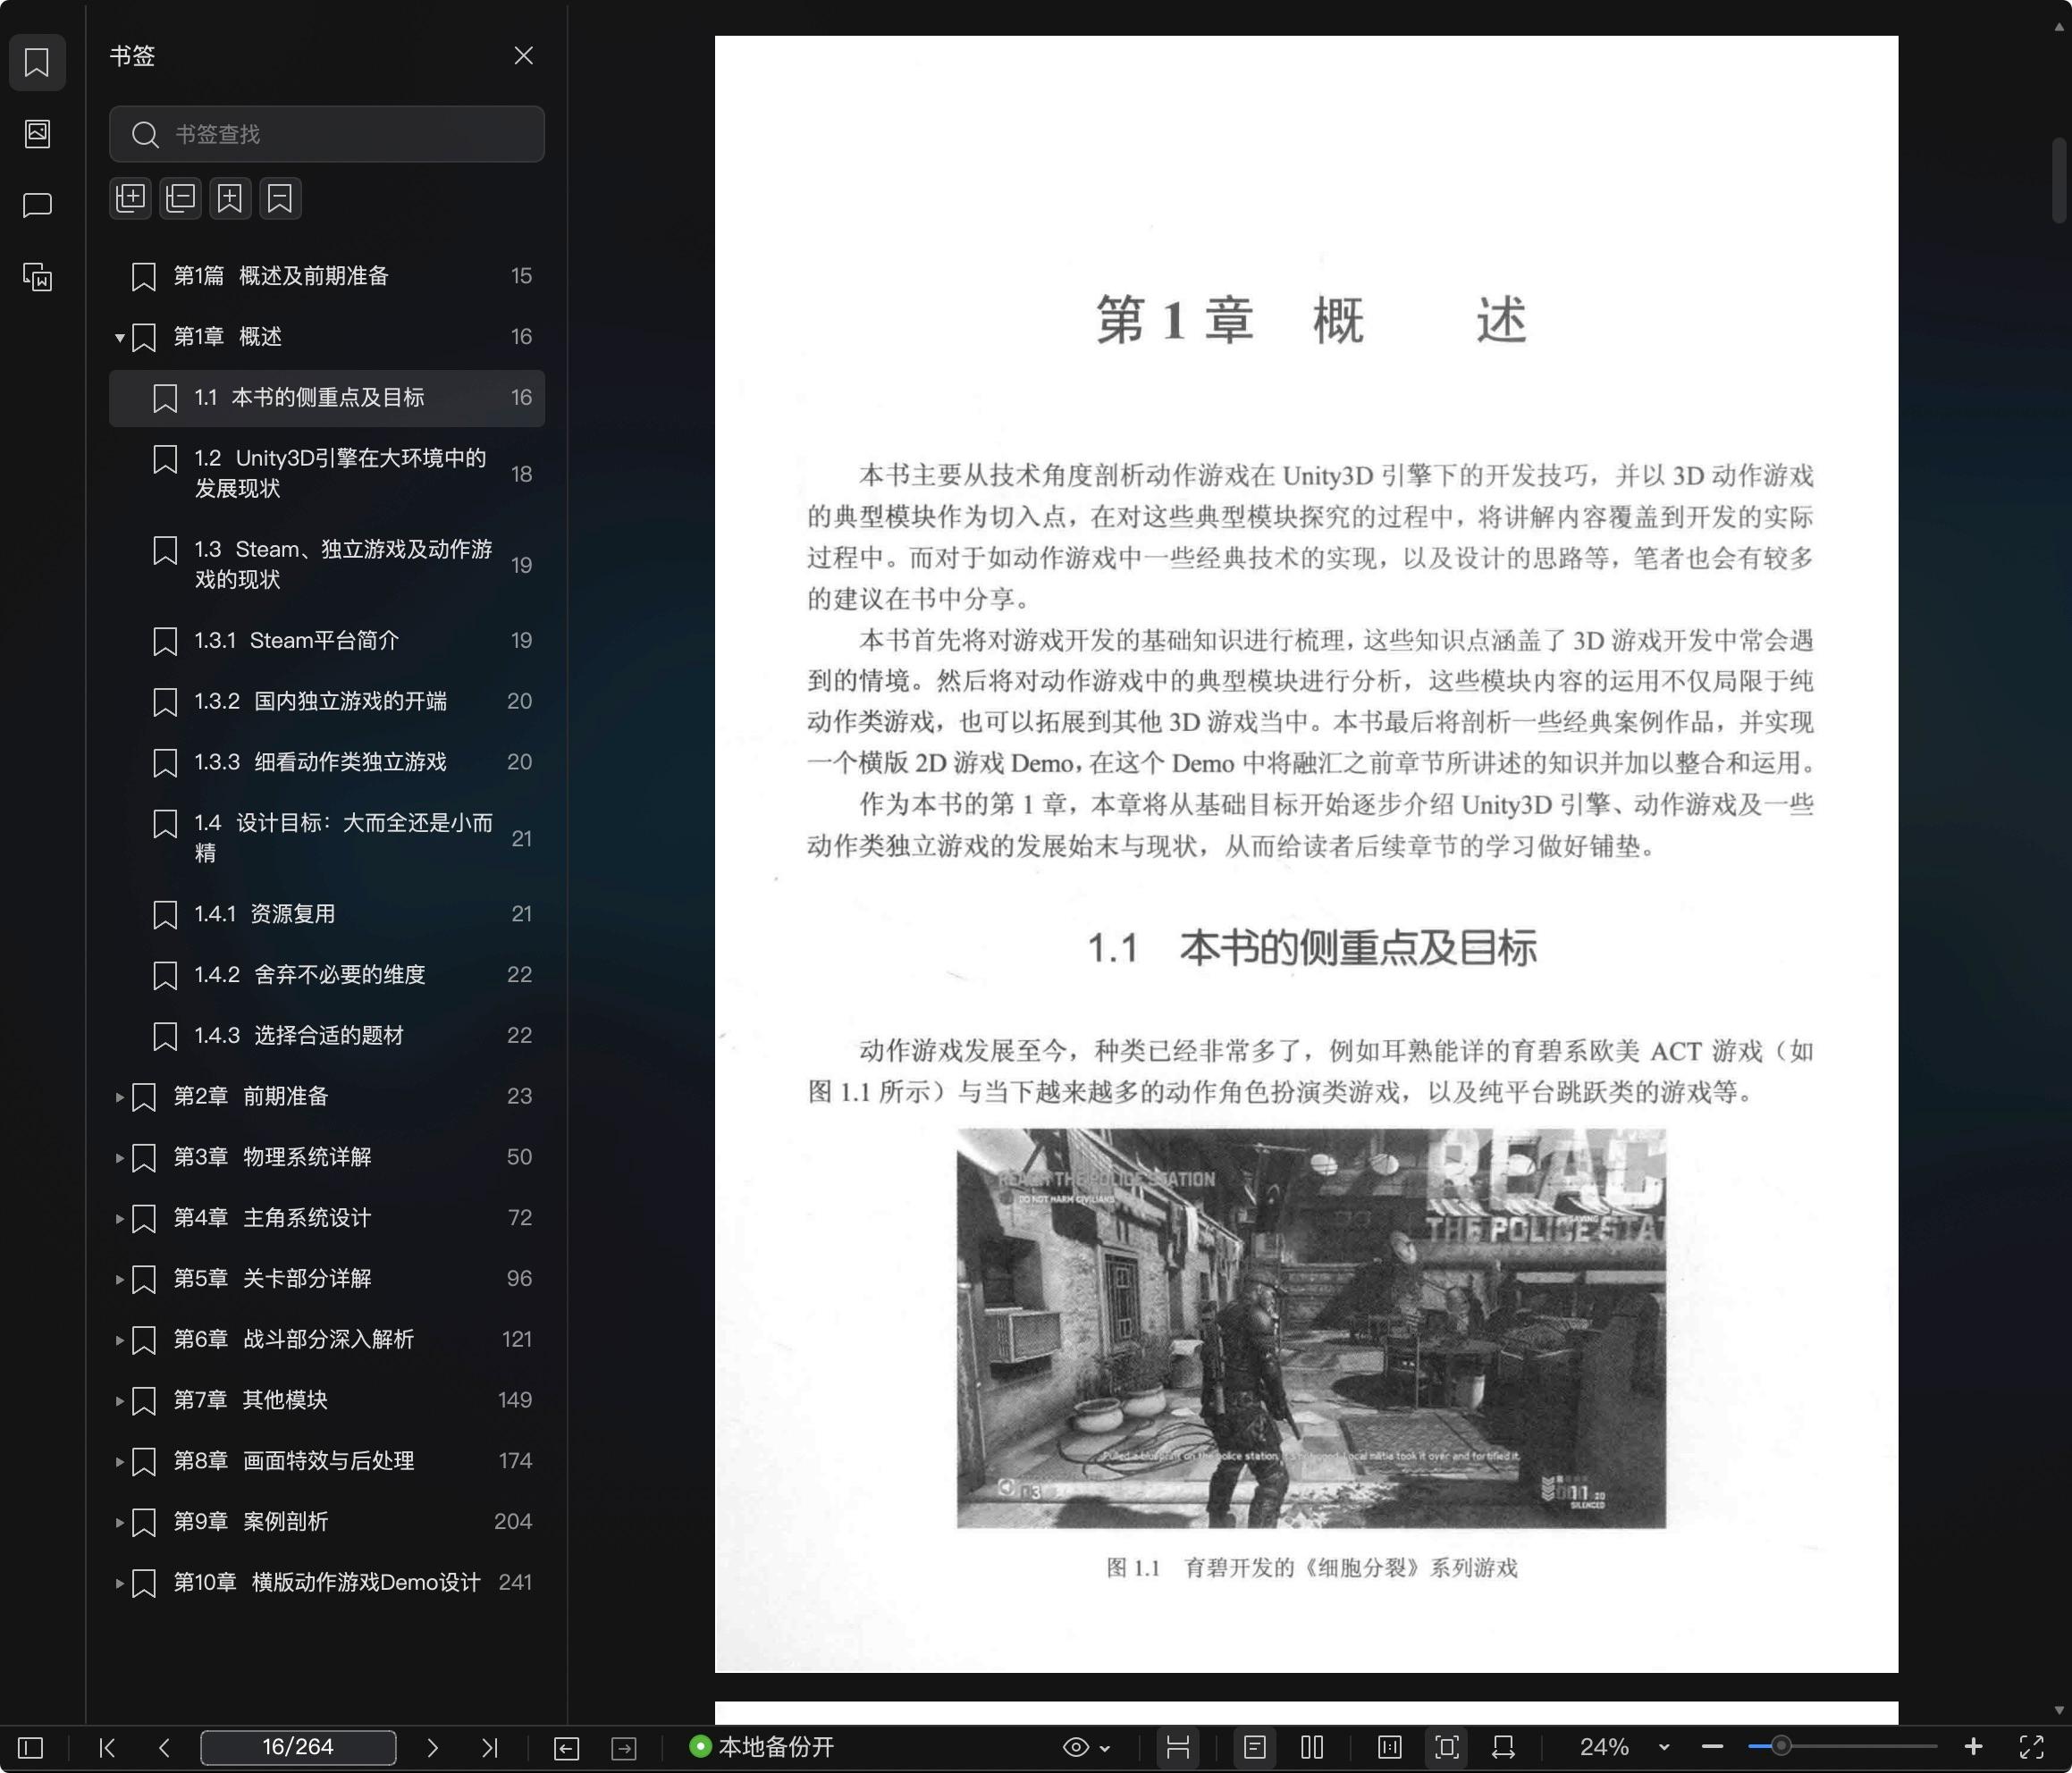This screenshot has width=2072, height=1773.
Task: Go to the next page
Action: (432, 1747)
